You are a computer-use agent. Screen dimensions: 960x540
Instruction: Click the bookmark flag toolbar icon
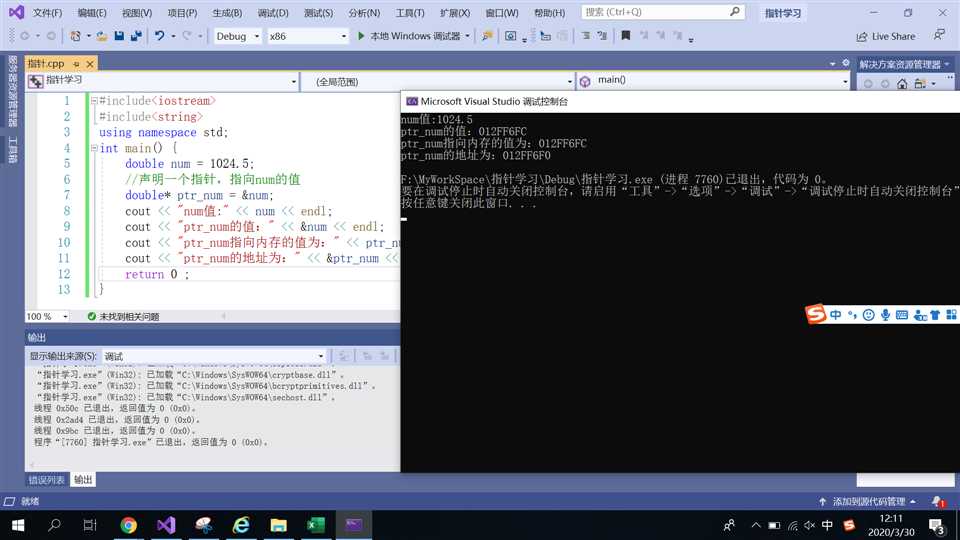point(626,36)
